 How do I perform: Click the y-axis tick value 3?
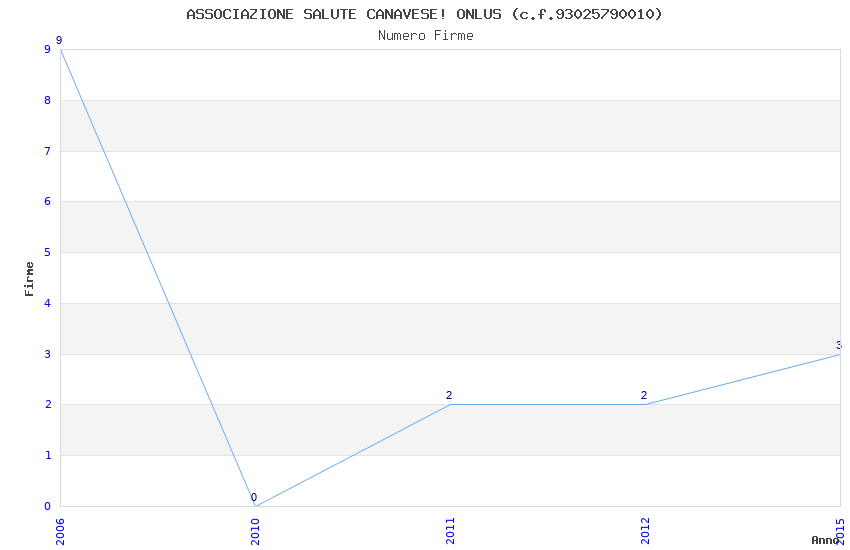click(48, 354)
